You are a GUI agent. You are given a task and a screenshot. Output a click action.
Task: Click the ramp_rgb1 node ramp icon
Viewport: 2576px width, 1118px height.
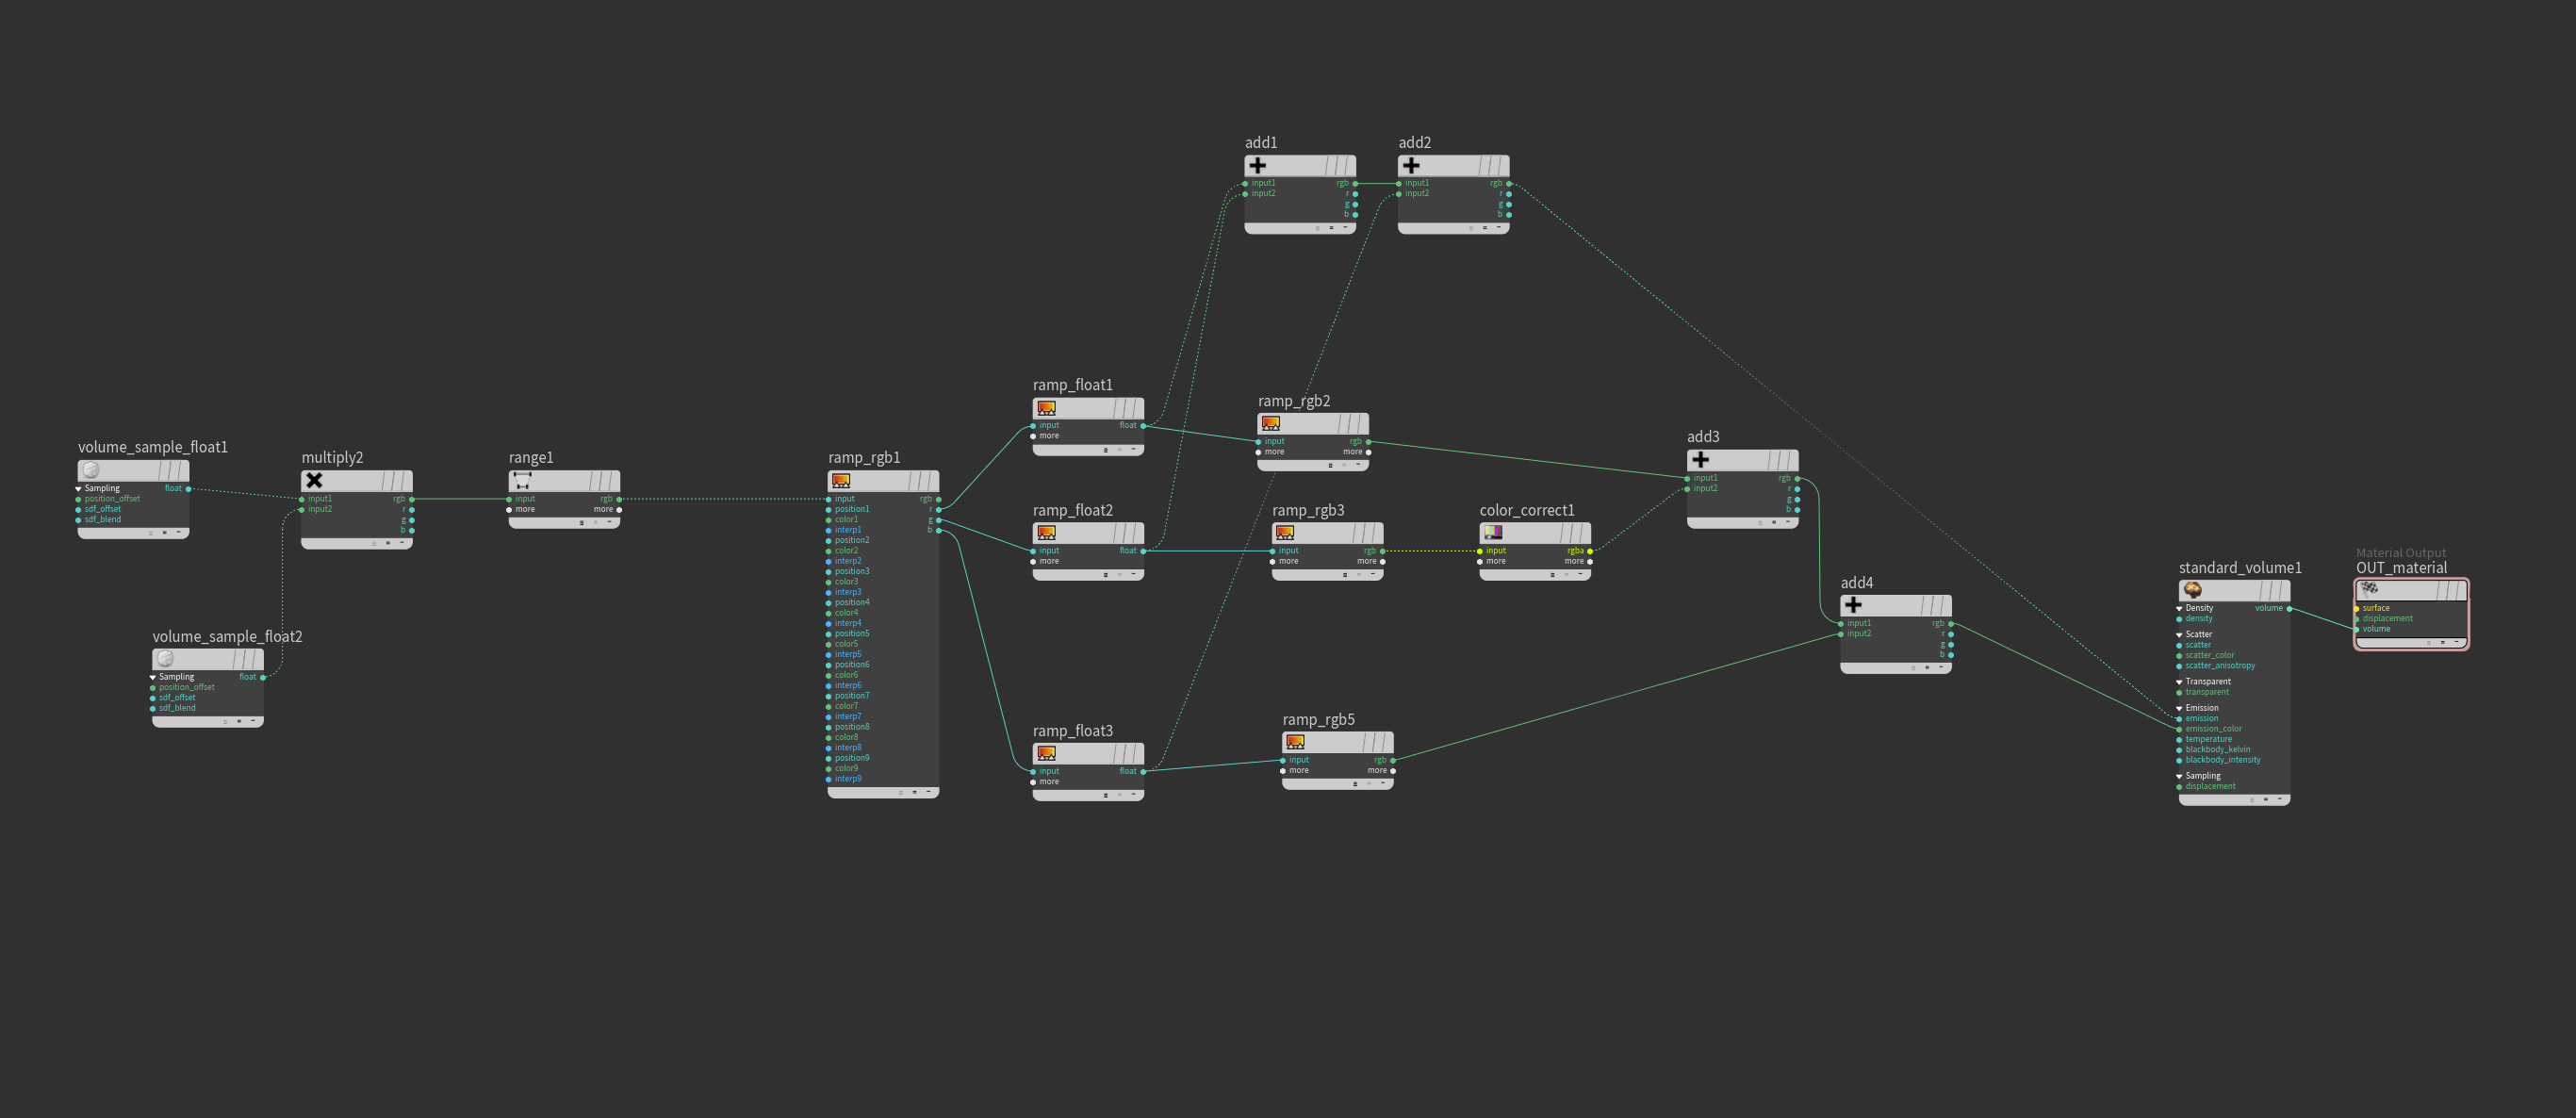841,481
